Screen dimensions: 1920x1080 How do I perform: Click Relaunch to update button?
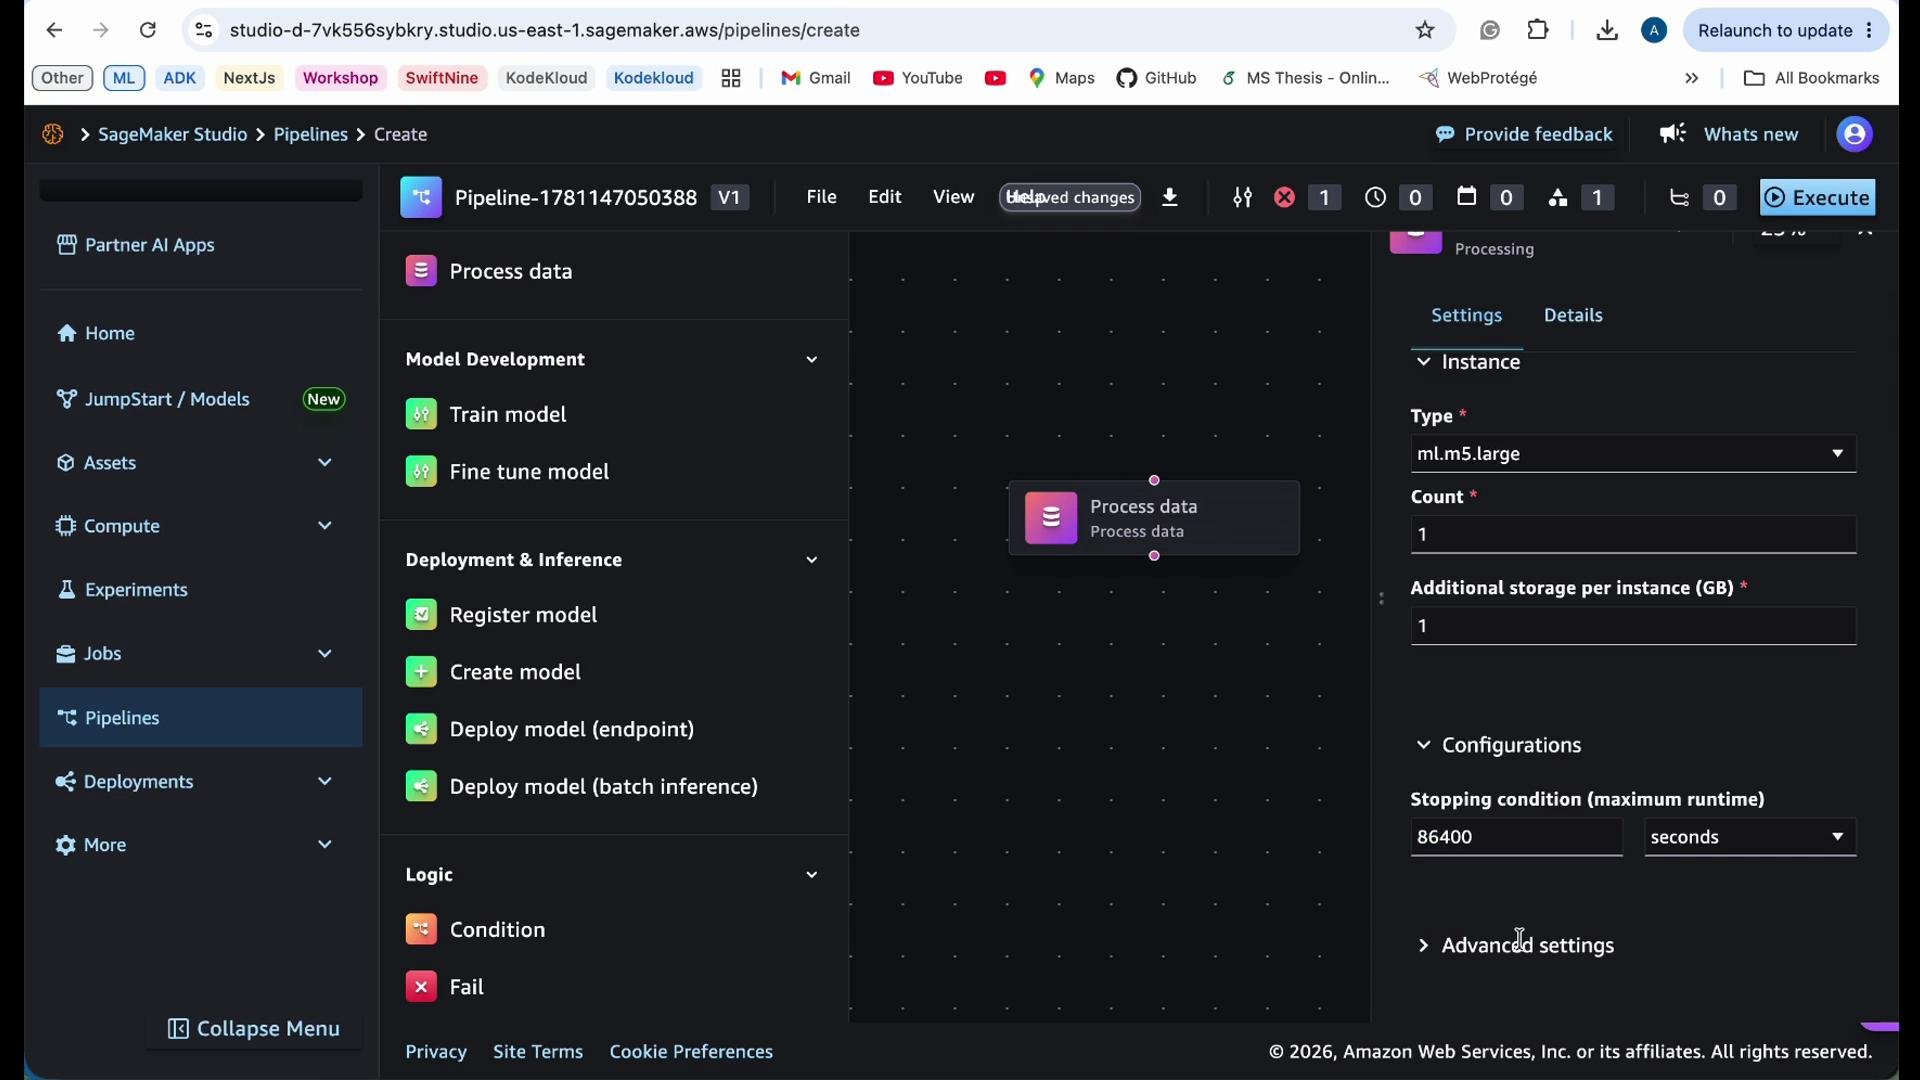click(1787, 30)
